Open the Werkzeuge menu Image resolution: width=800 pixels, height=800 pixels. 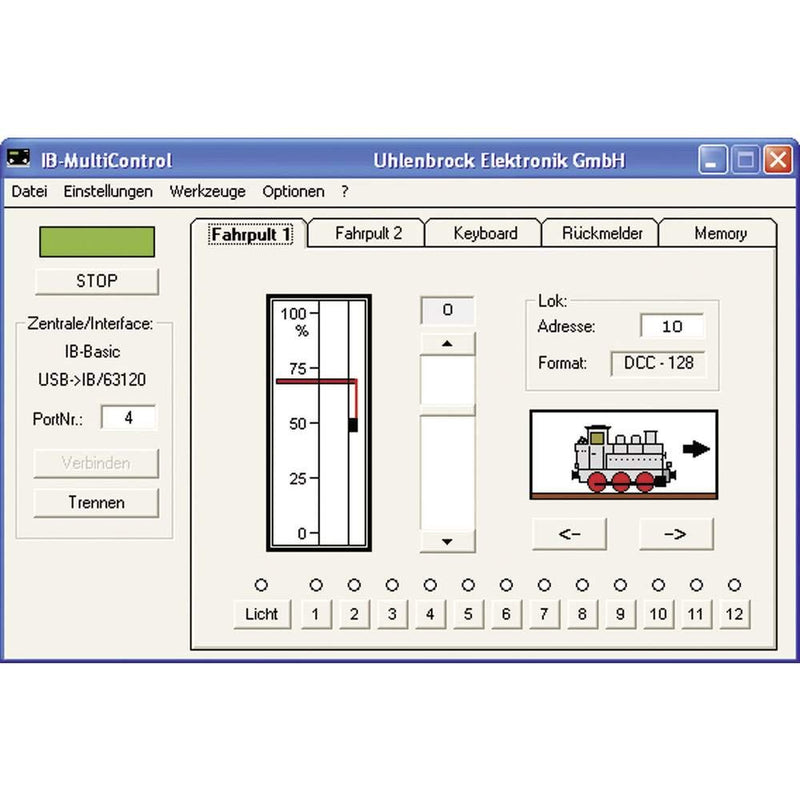point(207,191)
